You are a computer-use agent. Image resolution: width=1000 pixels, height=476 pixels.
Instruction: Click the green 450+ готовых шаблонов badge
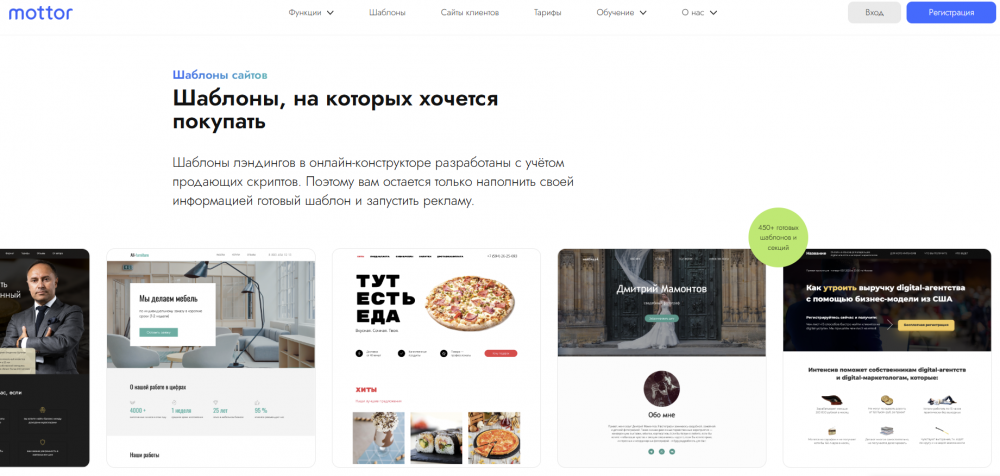pos(778,237)
